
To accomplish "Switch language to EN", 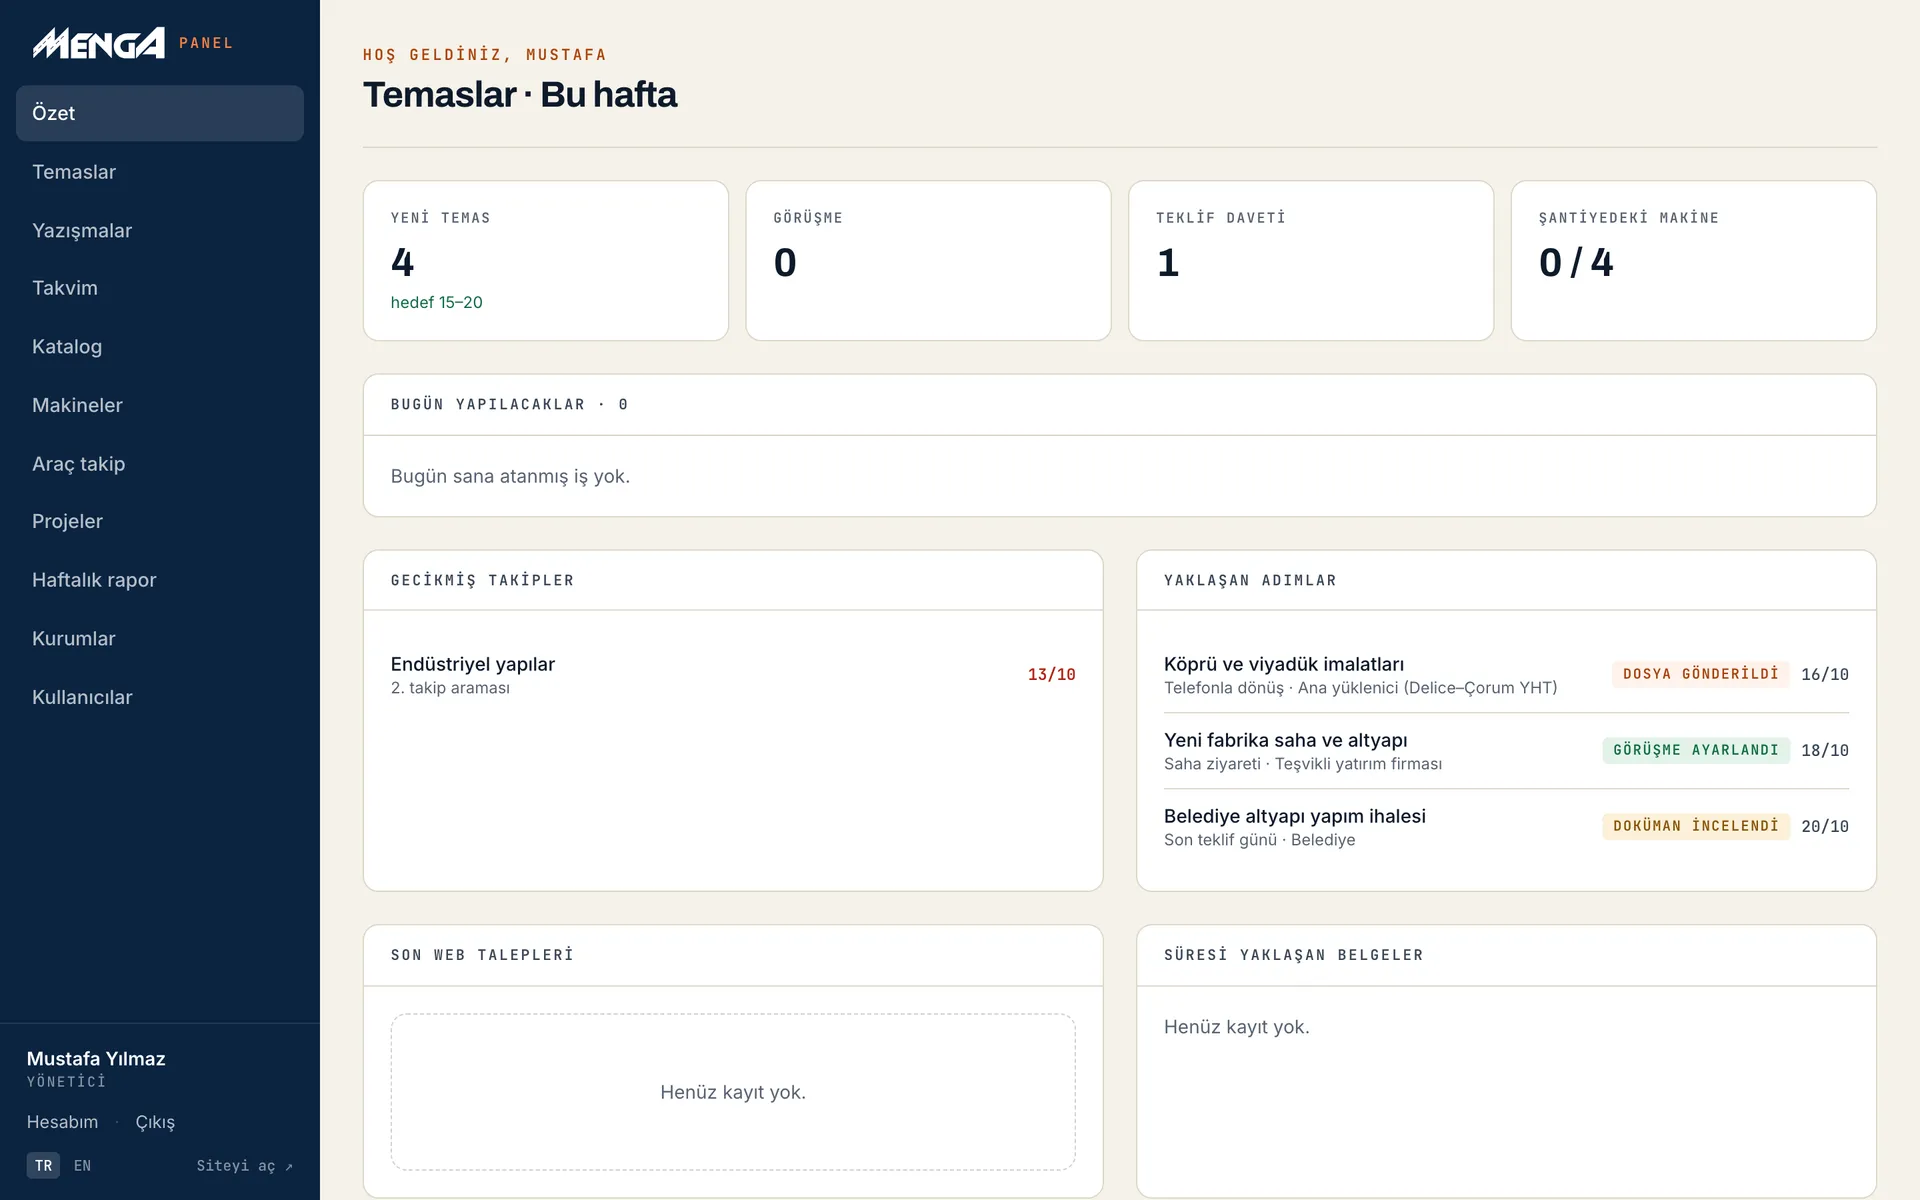I will 82,1166.
